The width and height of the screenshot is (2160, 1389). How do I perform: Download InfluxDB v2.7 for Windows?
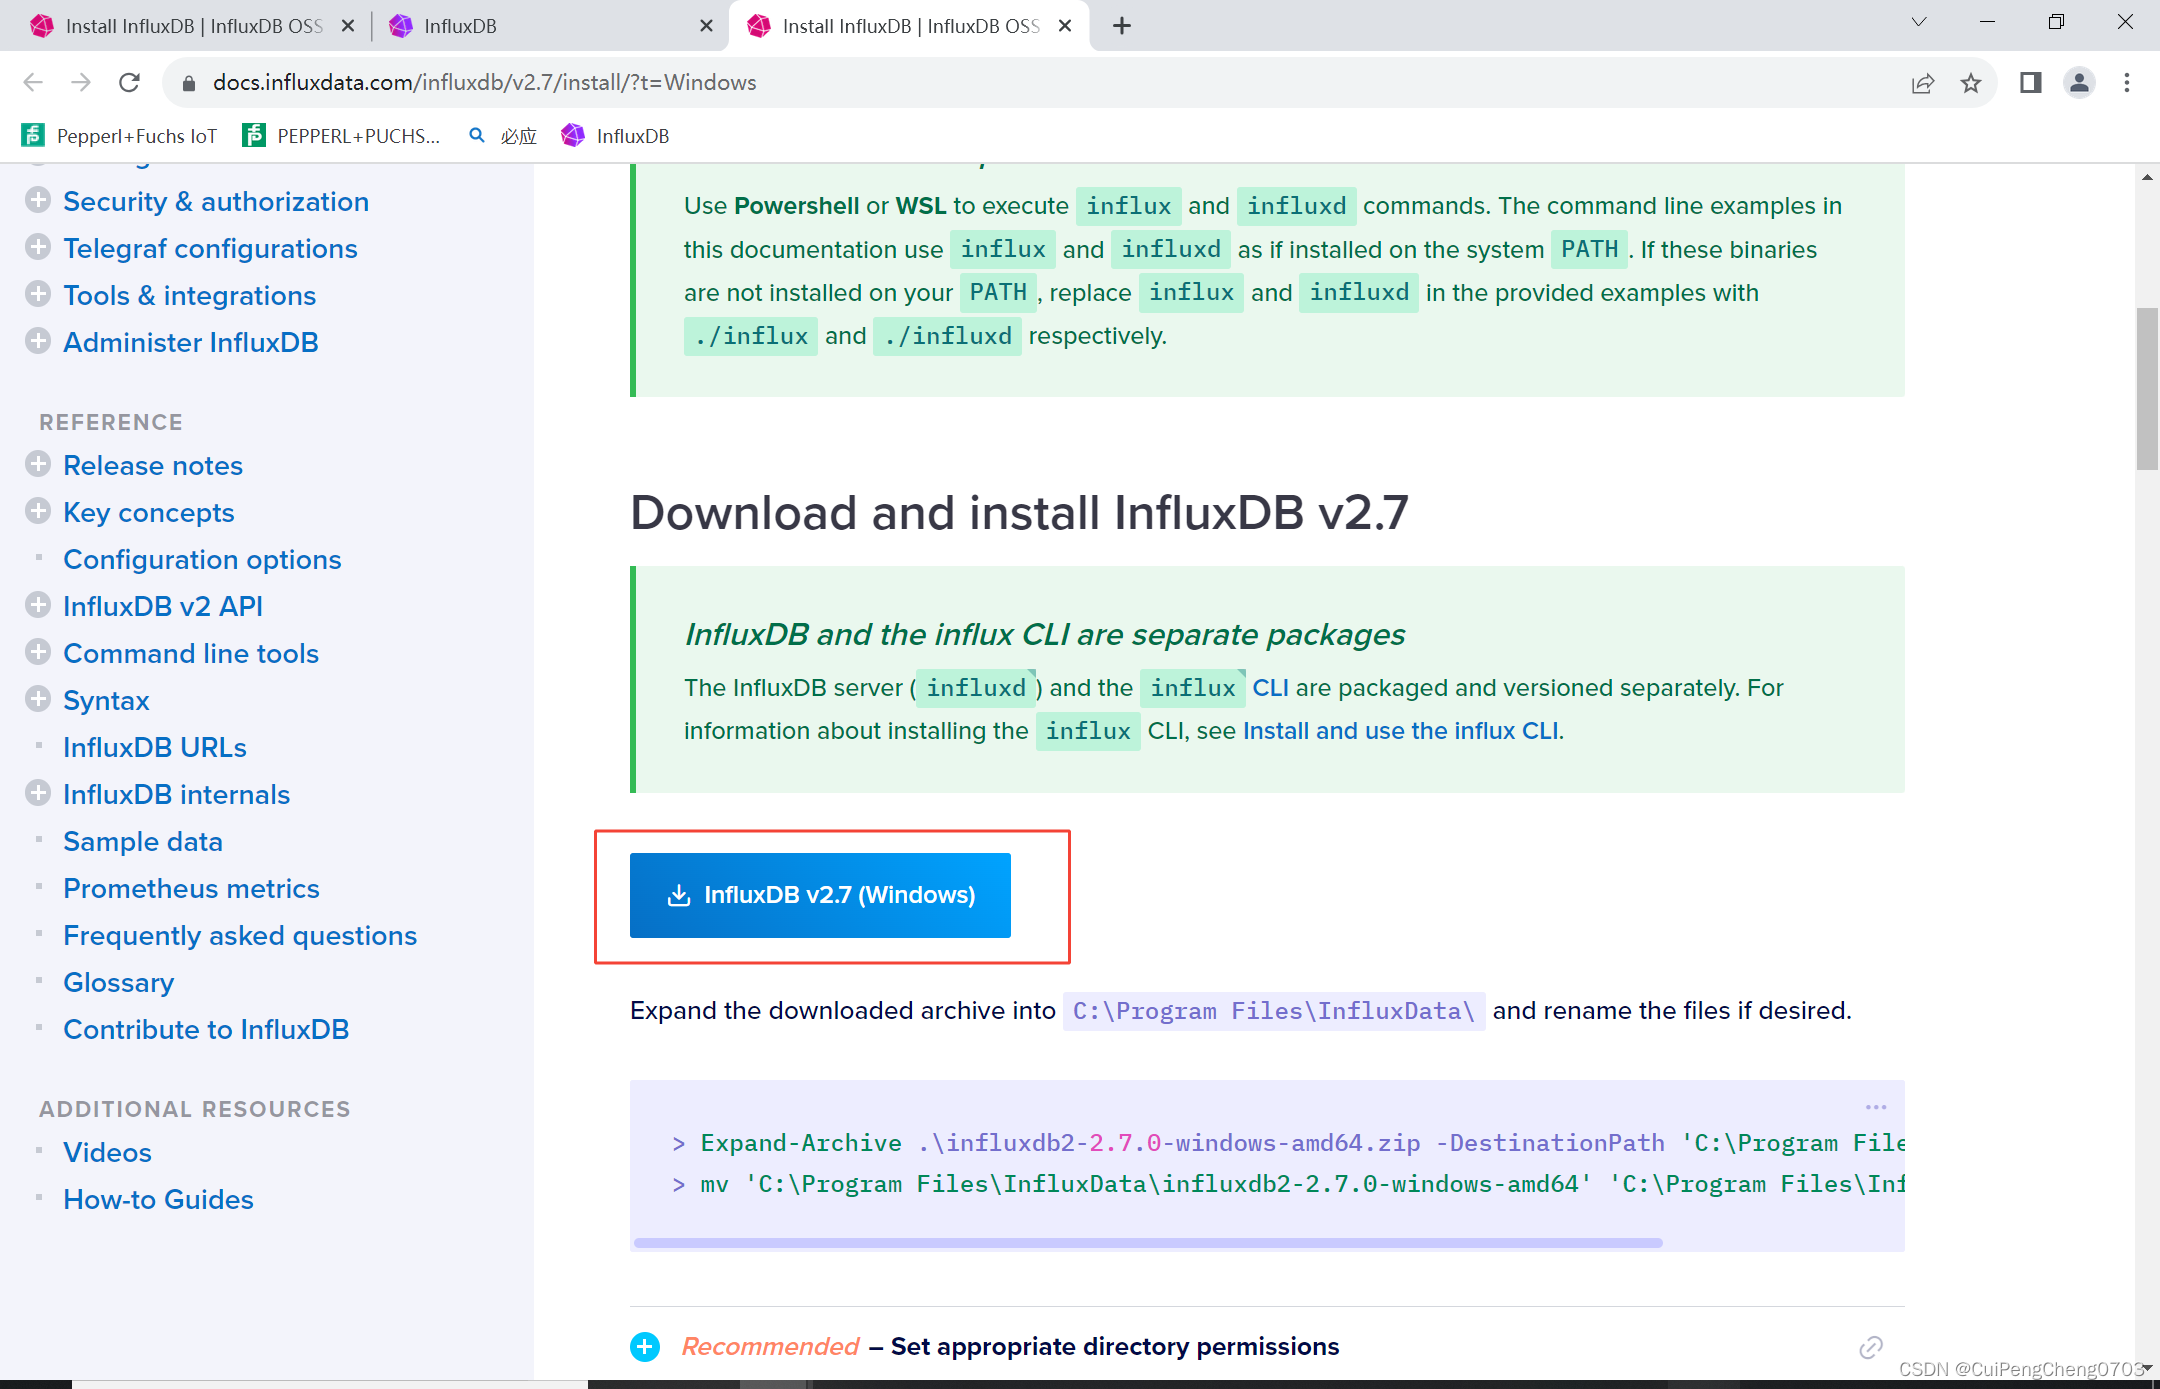[x=819, y=895]
